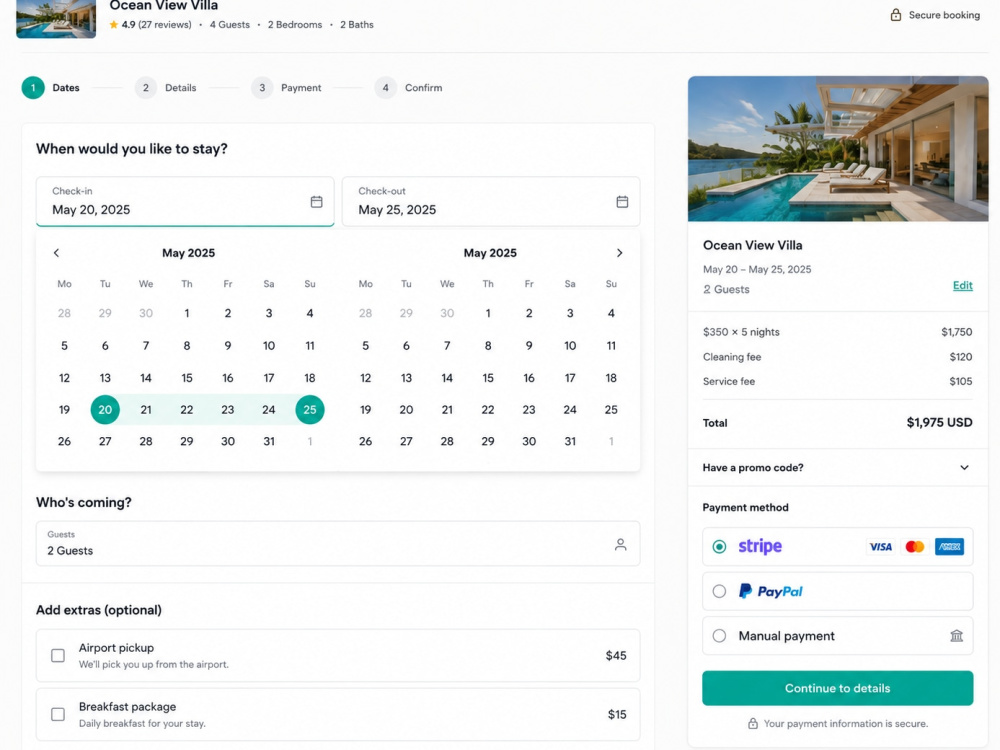Go to next month arrow

click(x=619, y=253)
